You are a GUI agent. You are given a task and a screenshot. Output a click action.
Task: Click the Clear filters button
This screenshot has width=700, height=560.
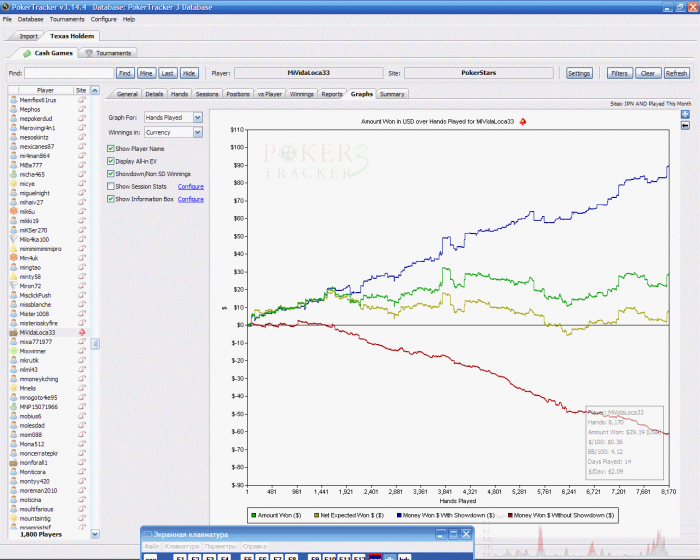pos(647,73)
